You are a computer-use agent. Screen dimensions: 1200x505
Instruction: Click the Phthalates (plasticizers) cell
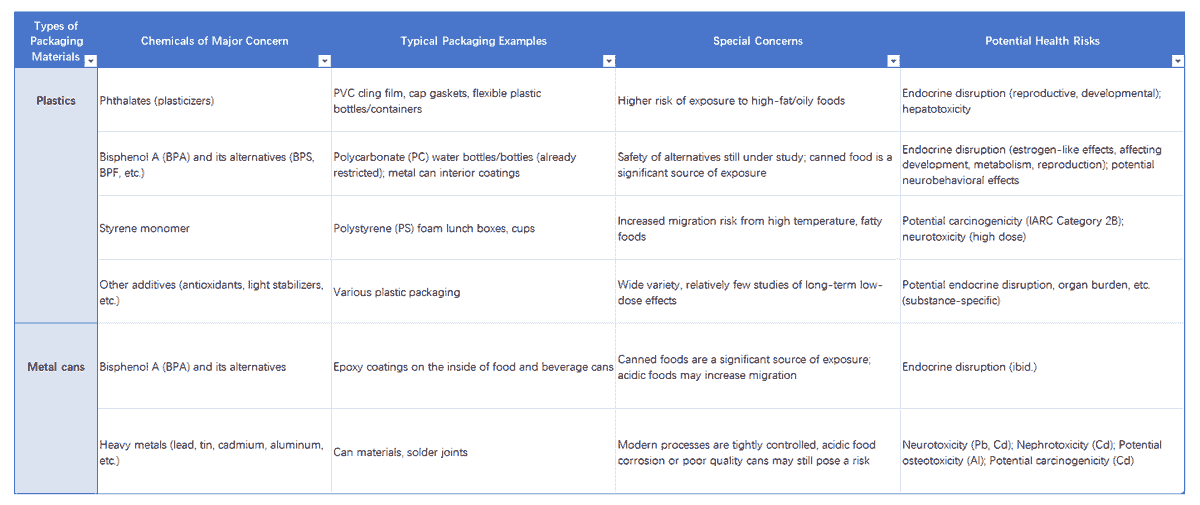point(214,100)
